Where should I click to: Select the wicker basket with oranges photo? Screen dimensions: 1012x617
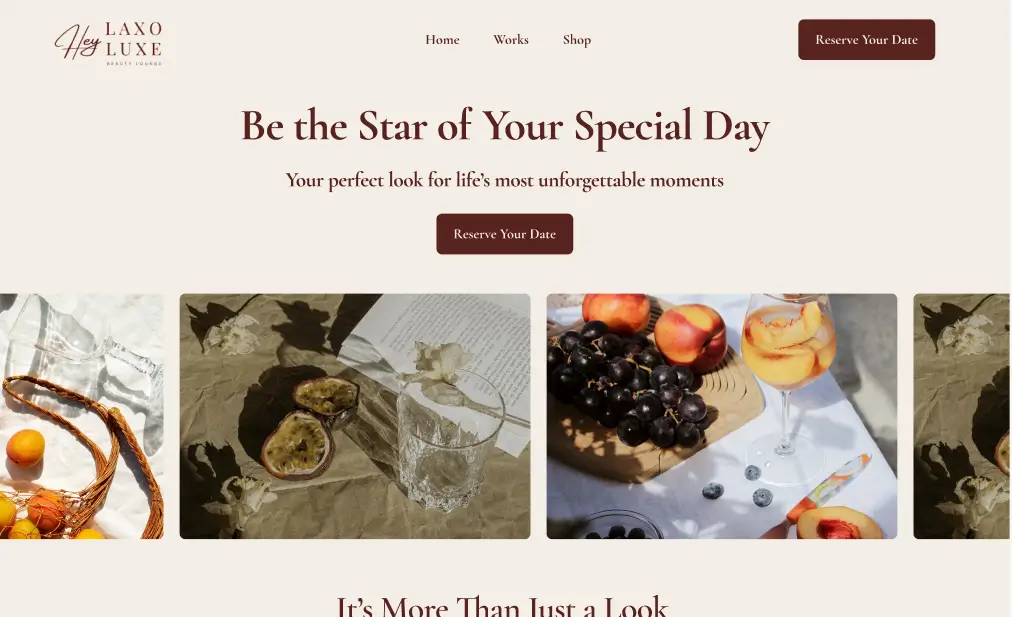81,416
